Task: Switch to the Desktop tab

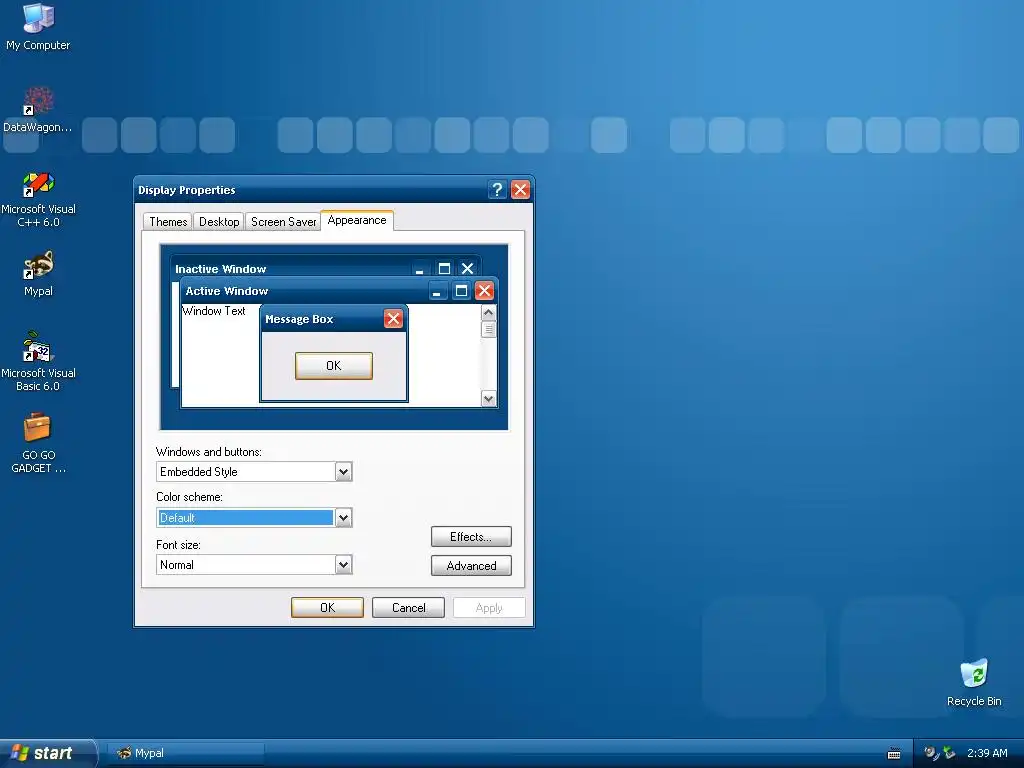Action: coord(219,221)
